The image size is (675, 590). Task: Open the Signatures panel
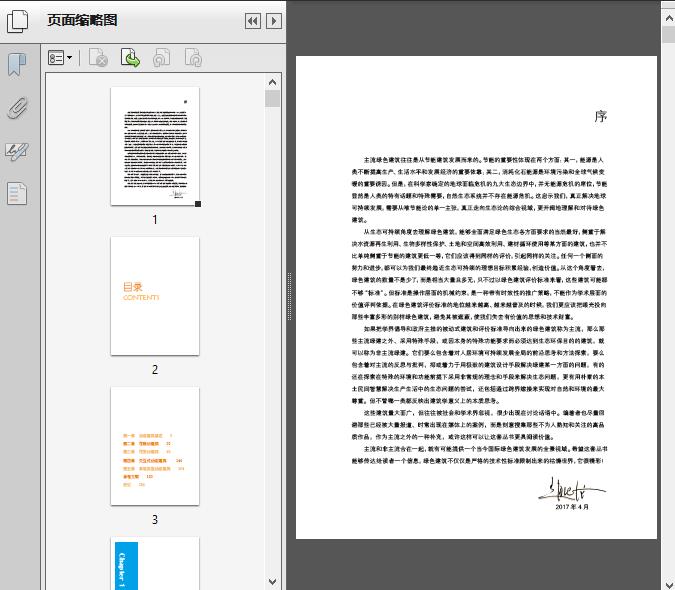click(17, 151)
